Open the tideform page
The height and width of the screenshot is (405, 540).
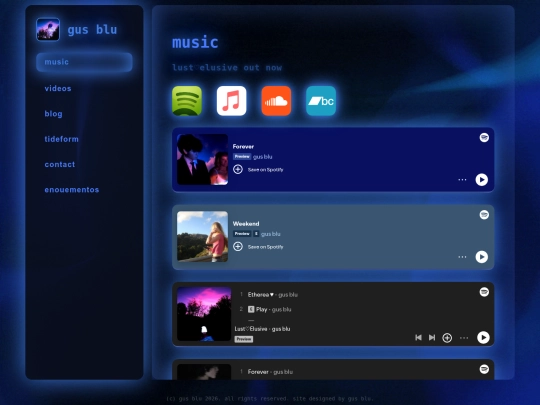pos(61,139)
